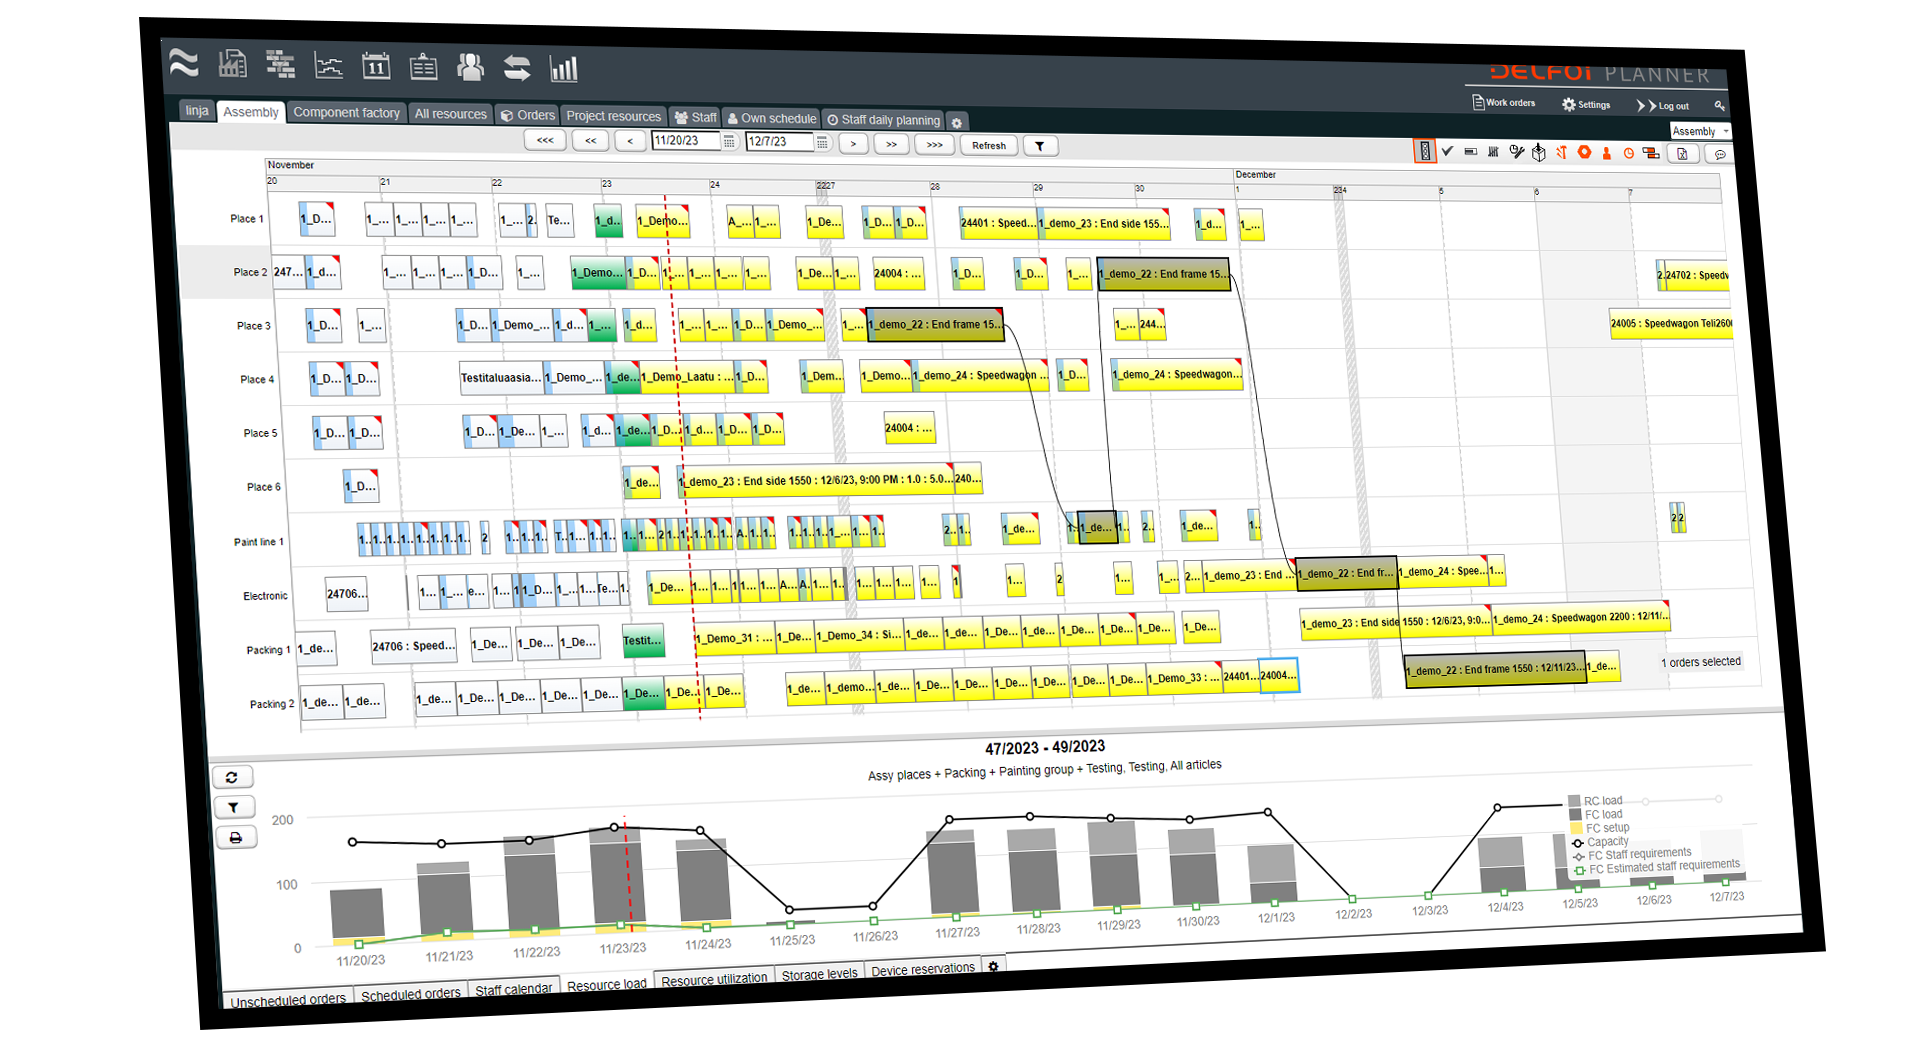Screen dimensions: 1920x1053
Task: Click the Excel export button
Action: [1682, 154]
